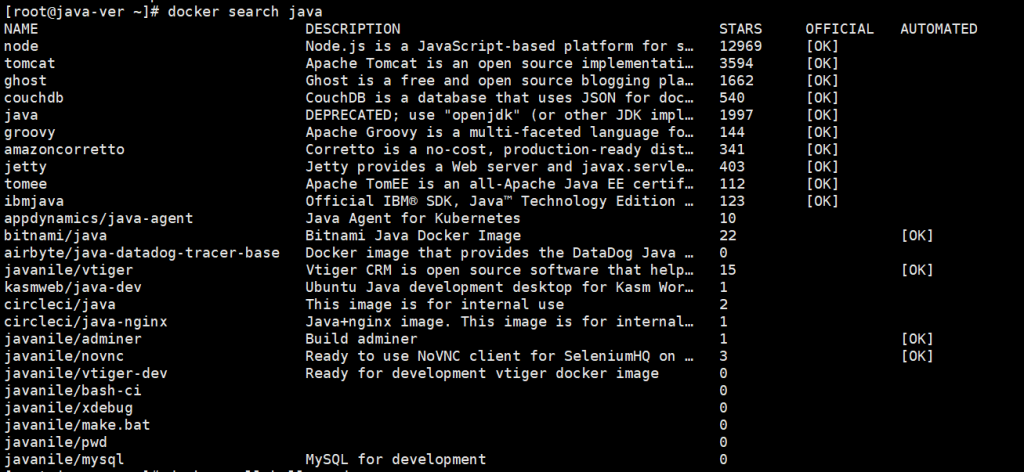Click the DESCRIPTION column header
This screenshot has height=472, width=1024.
tap(352, 29)
